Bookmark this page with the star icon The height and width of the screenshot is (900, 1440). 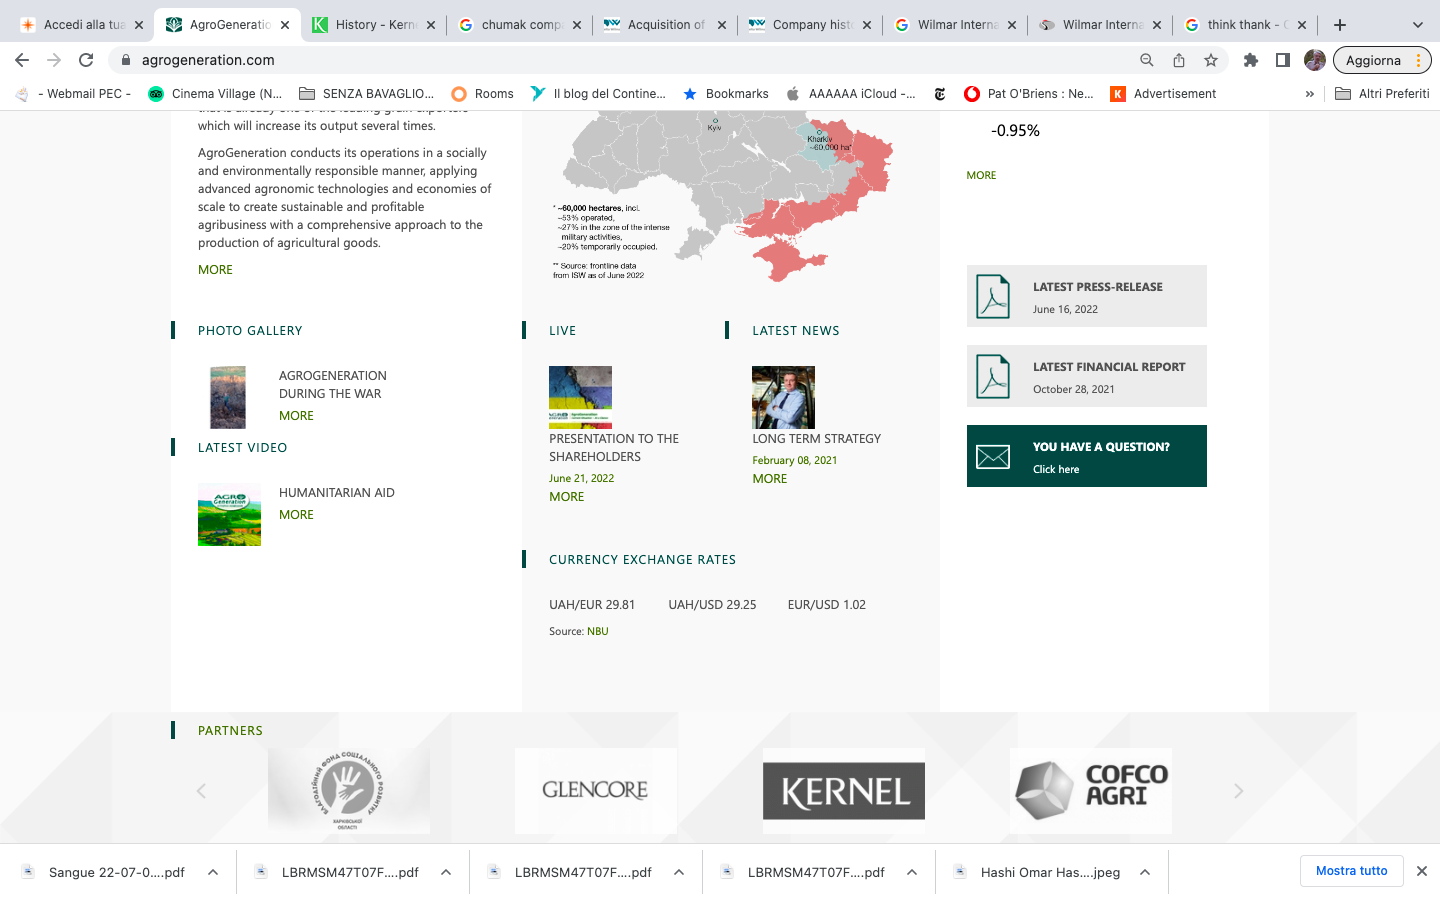[1211, 60]
